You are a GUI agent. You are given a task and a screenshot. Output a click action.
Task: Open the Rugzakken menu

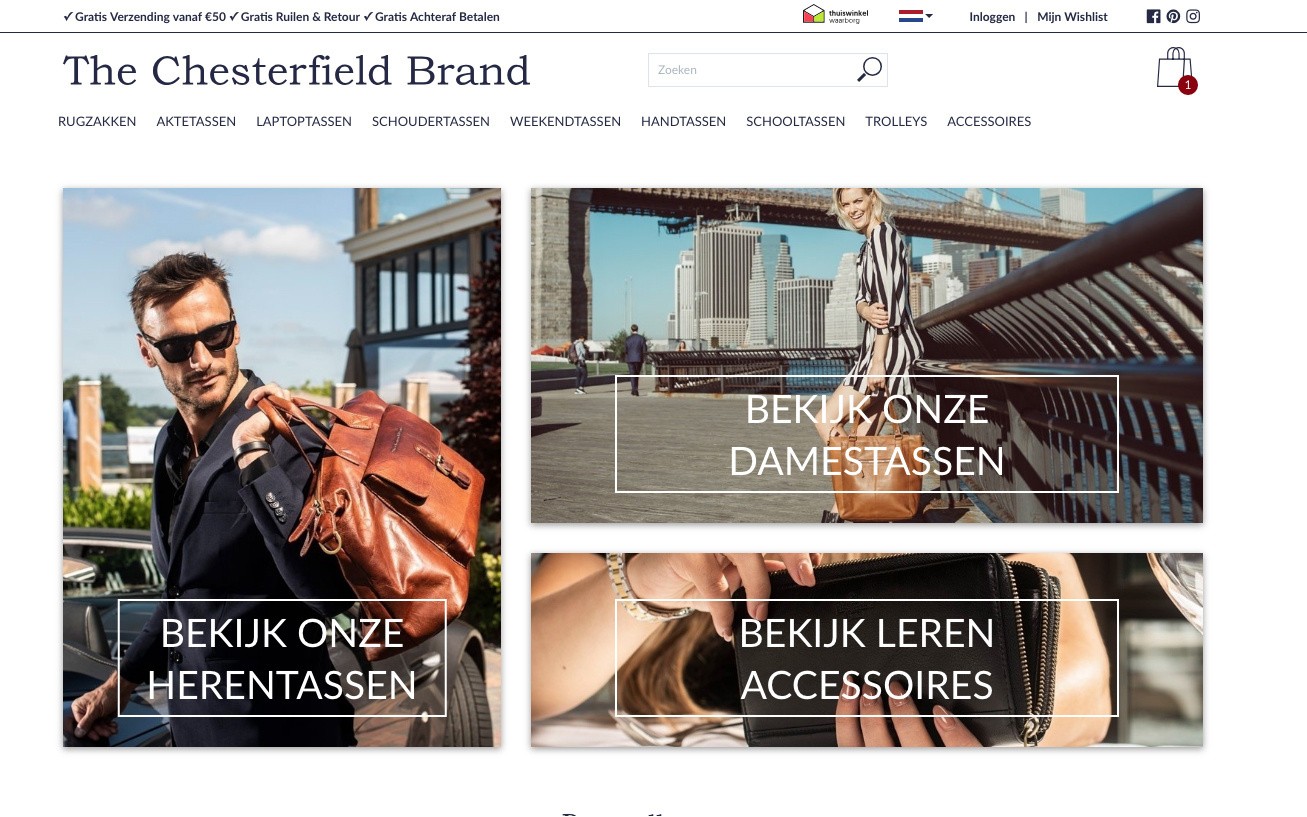[97, 122]
